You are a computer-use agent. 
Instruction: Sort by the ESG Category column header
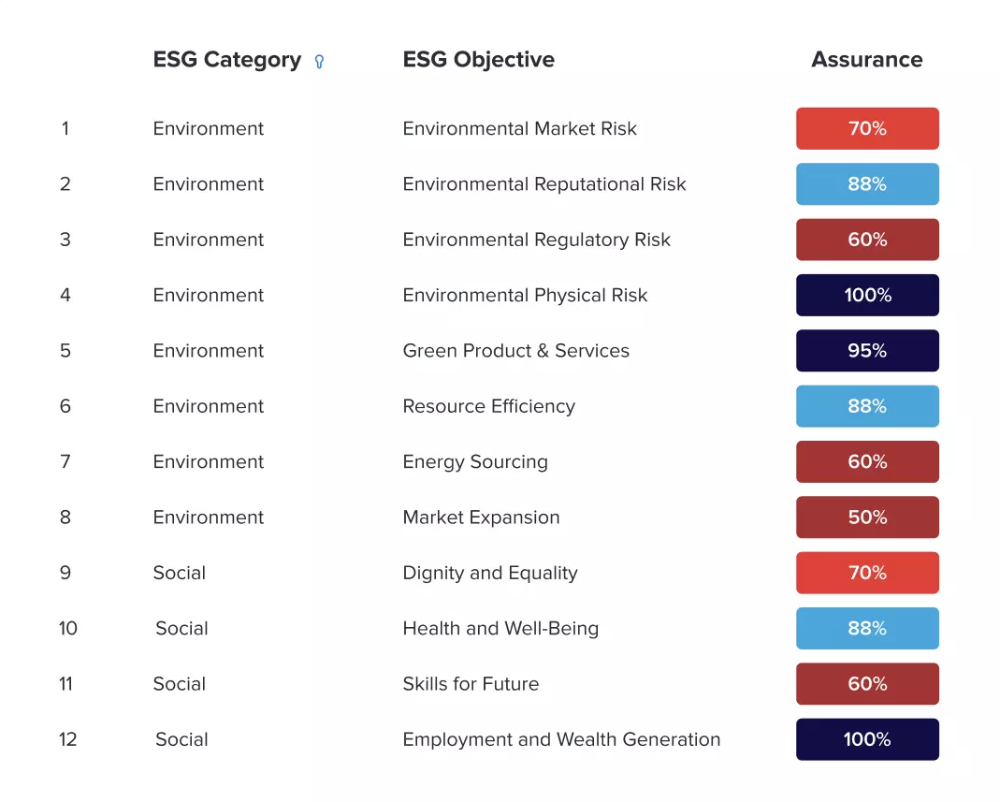[x=226, y=59]
